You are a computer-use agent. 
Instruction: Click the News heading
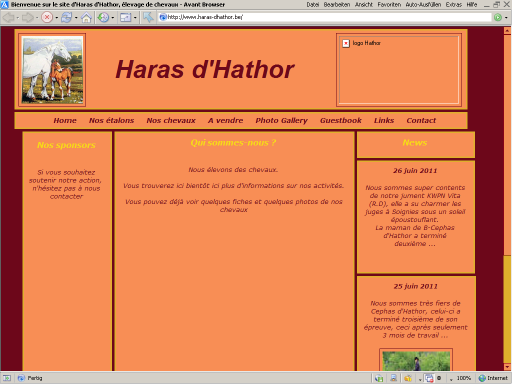pyautogui.click(x=415, y=143)
